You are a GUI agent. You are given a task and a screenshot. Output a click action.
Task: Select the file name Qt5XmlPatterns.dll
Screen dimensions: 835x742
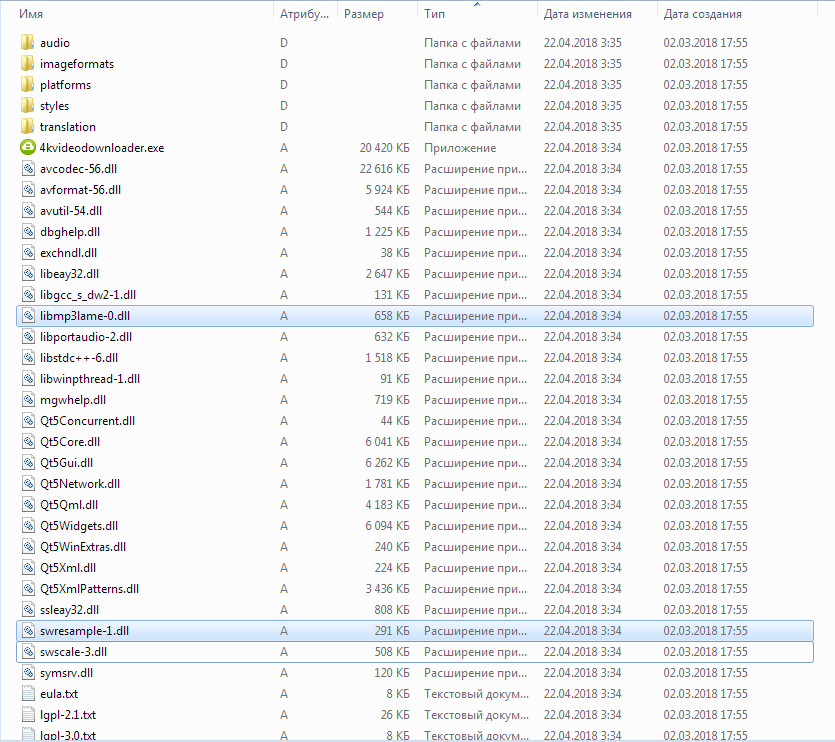(89, 589)
